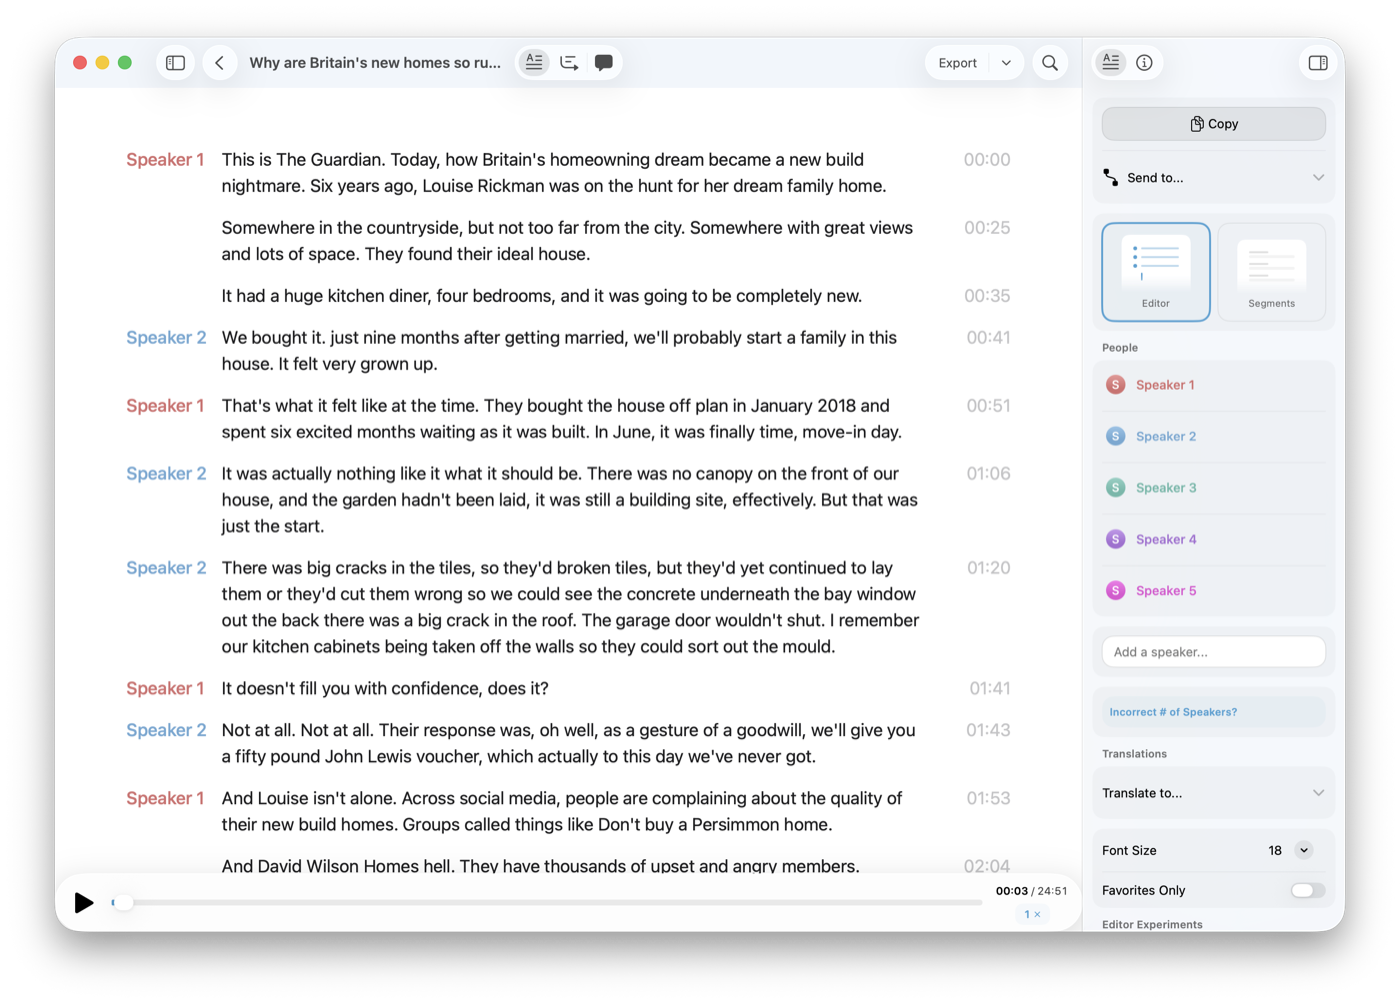1400x1004 pixels.
Task: Open search with the magnifier icon
Action: [x=1050, y=63]
